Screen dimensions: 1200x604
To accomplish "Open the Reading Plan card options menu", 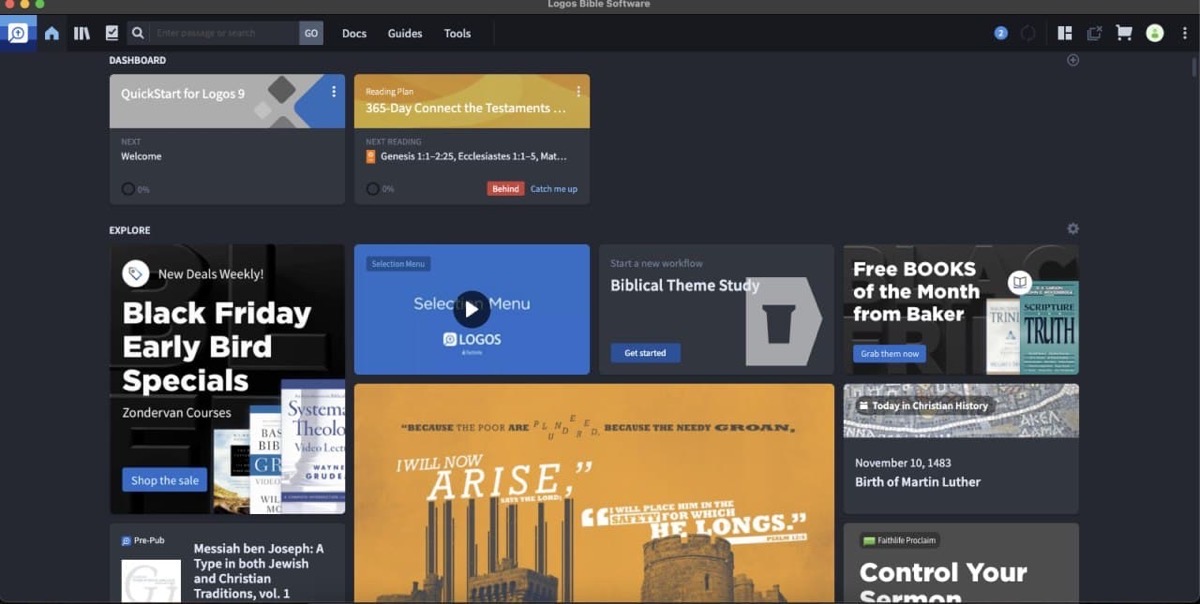I will (578, 92).
